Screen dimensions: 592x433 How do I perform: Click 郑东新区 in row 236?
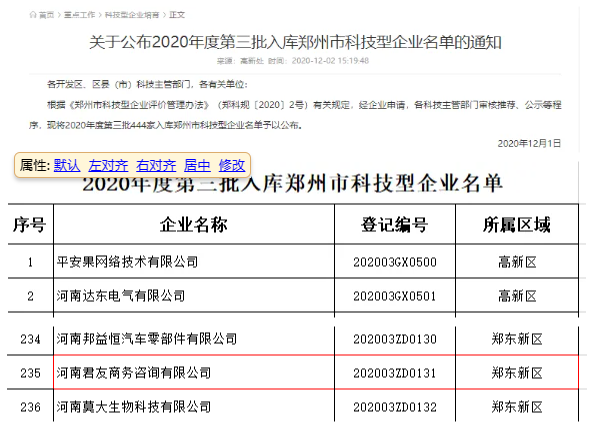pos(517,407)
